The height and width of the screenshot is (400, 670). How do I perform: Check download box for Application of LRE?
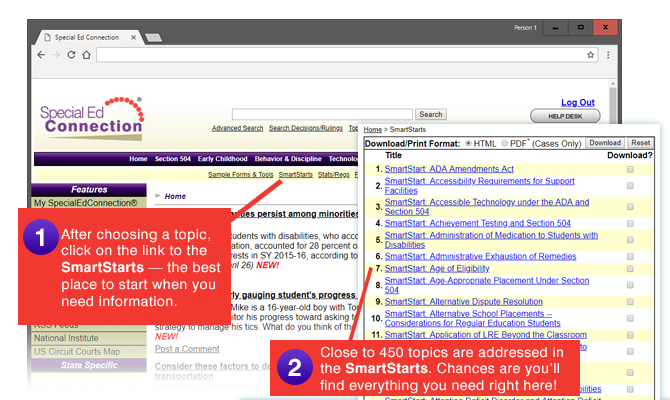point(630,335)
